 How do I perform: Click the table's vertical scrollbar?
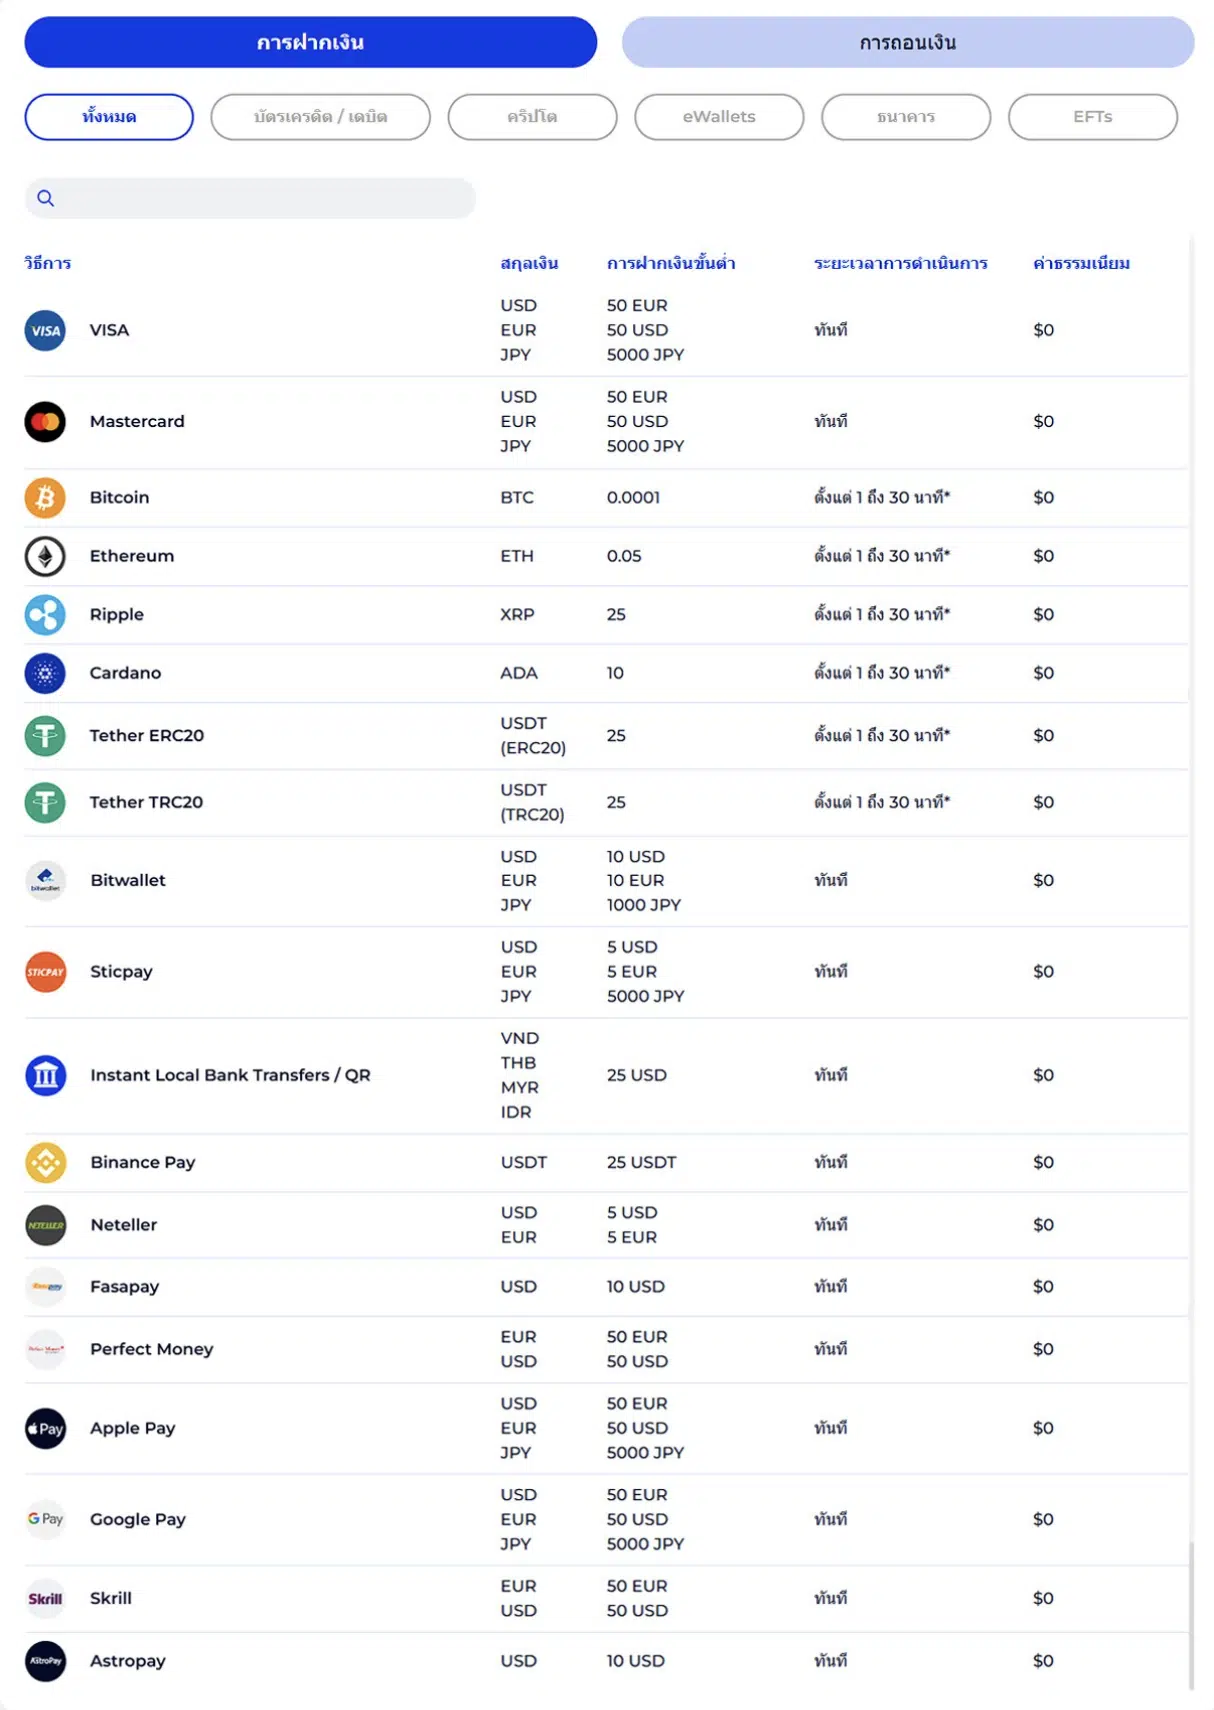(x=1191, y=1615)
